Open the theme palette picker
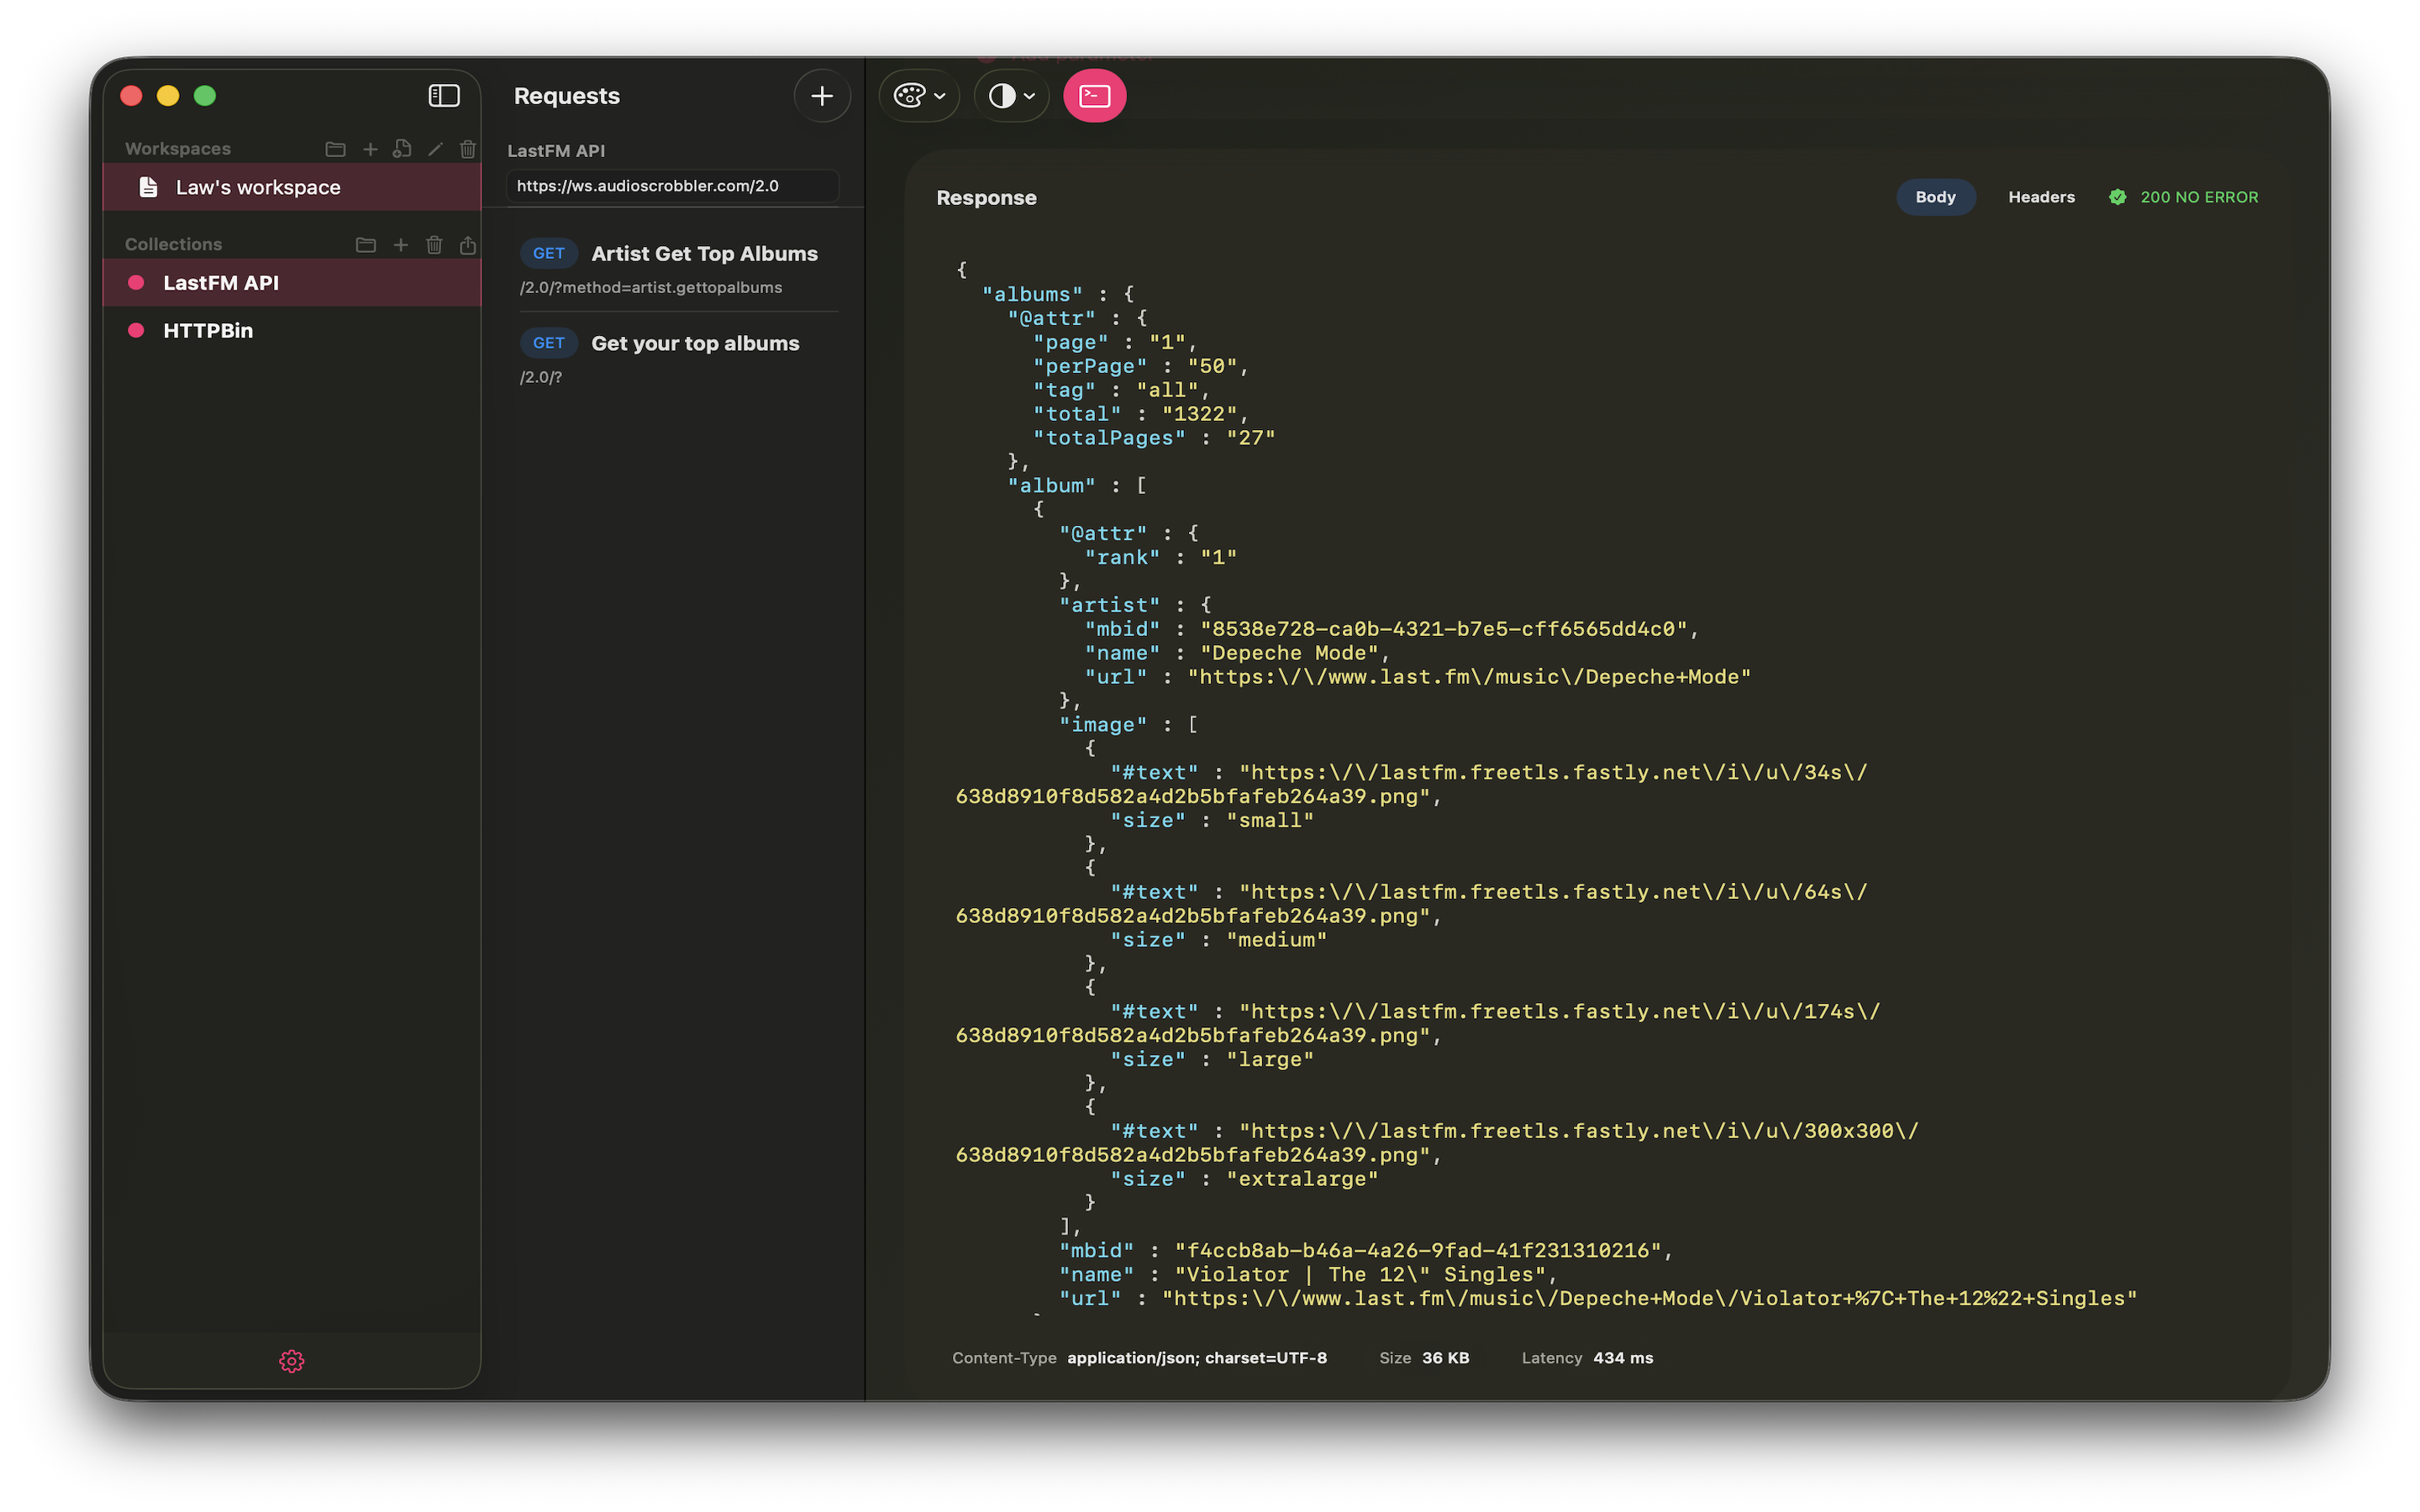 pyautogui.click(x=908, y=95)
